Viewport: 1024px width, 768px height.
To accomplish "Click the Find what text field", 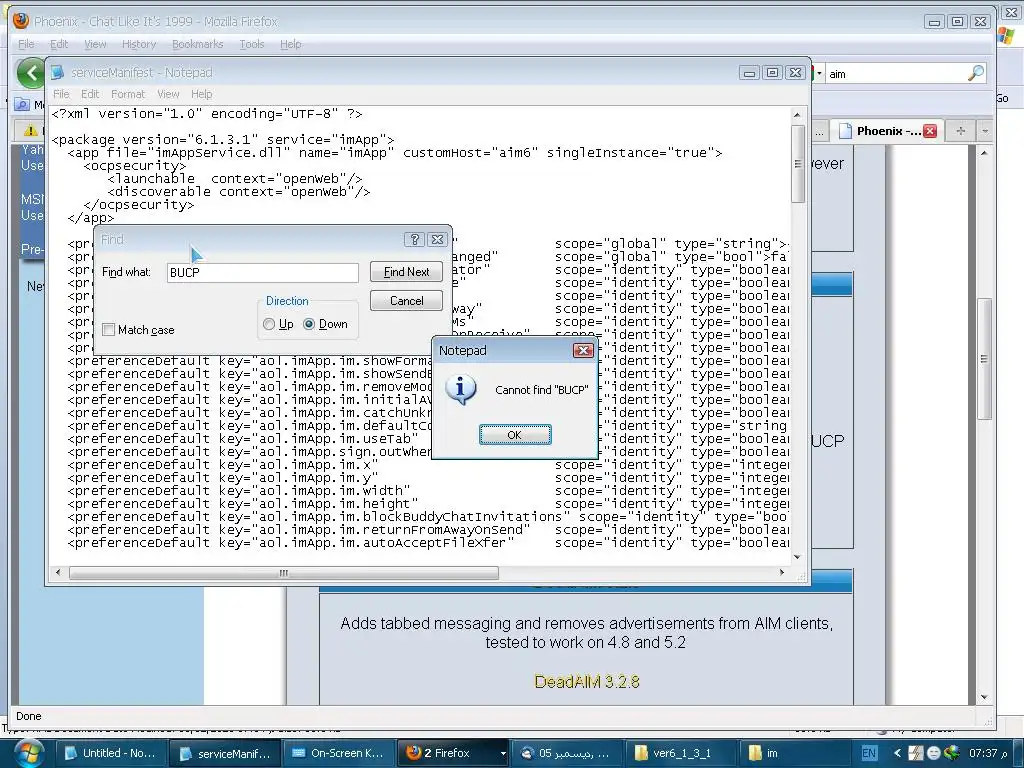I will click(x=263, y=272).
